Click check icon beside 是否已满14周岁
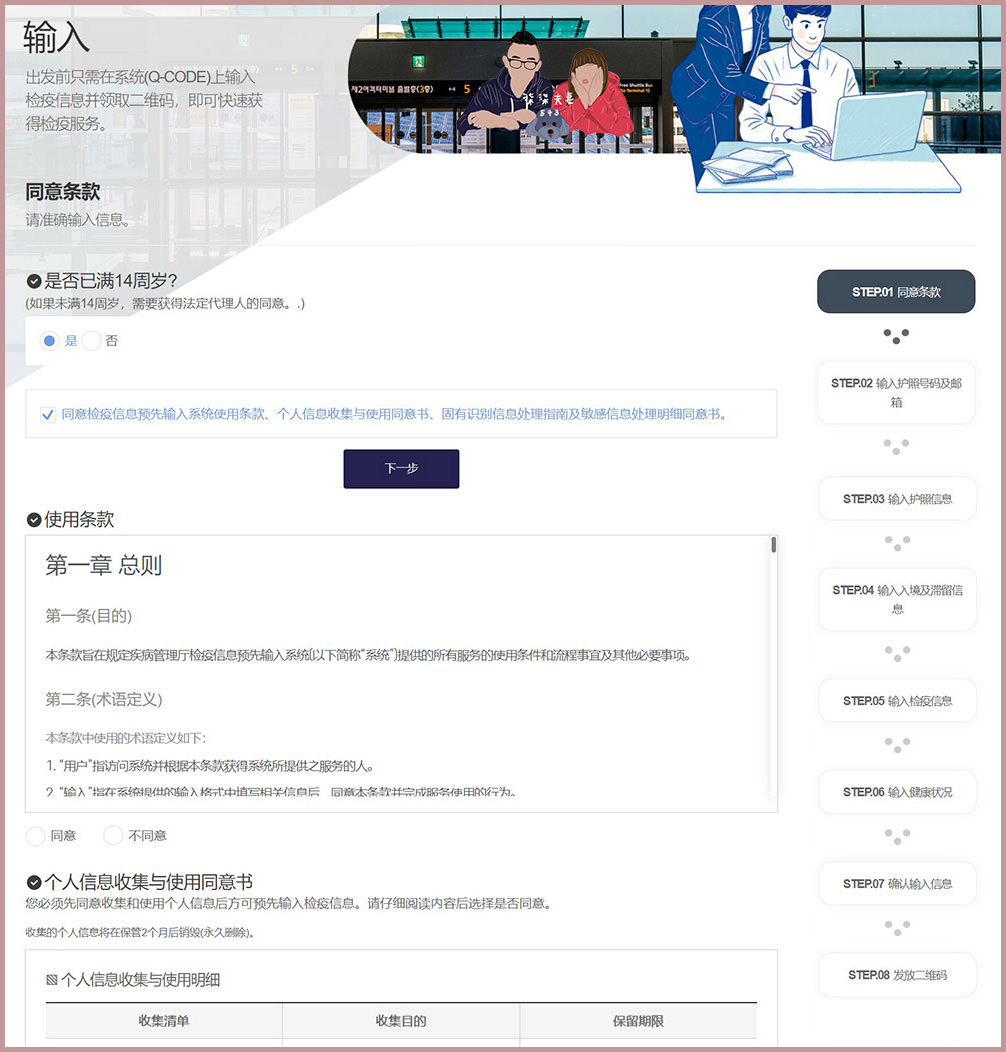 (x=34, y=281)
